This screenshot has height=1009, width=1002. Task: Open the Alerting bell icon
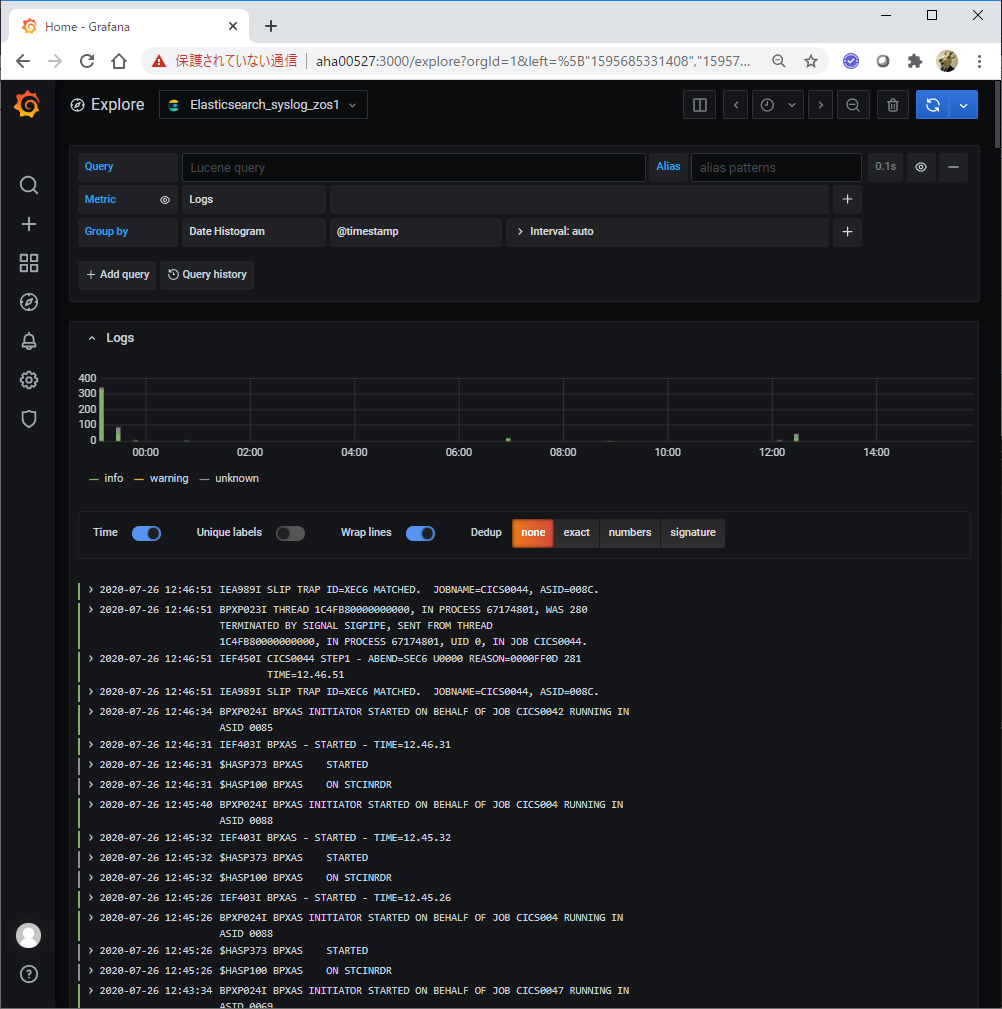28,341
